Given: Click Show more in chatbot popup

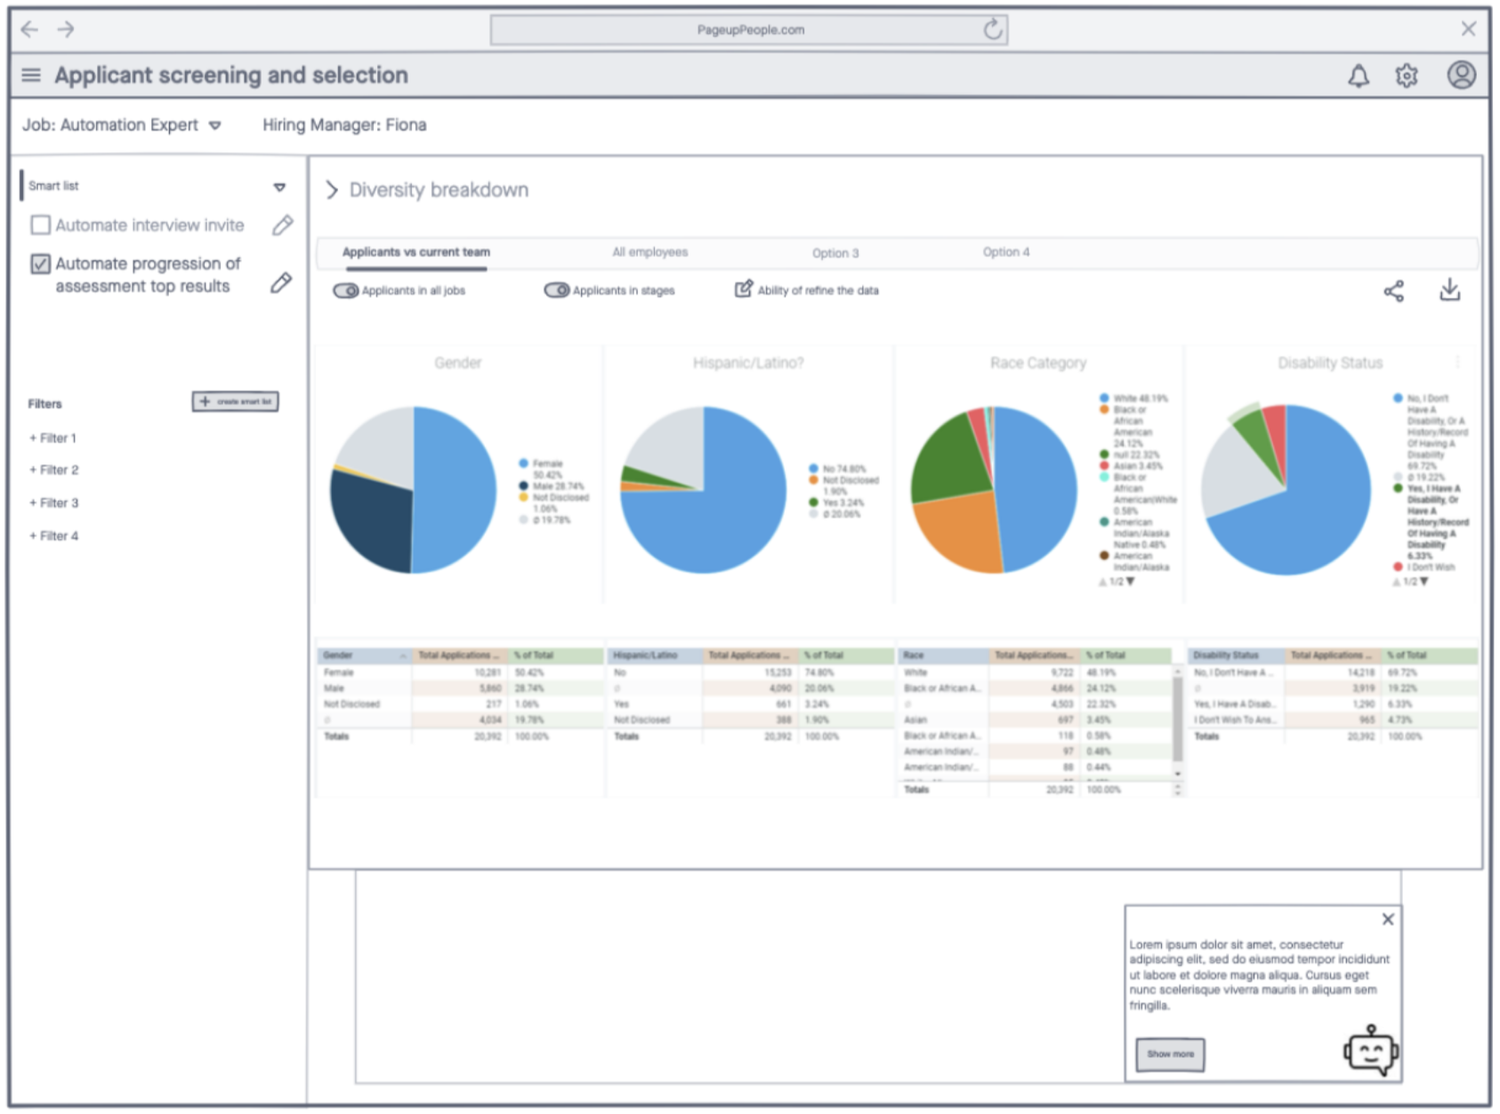Looking at the screenshot, I should 1170,1054.
